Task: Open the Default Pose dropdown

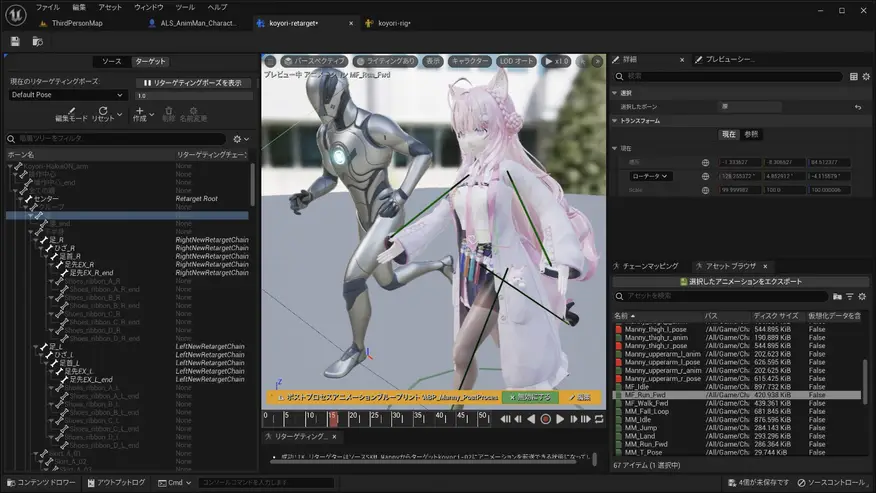Action: click(68, 95)
